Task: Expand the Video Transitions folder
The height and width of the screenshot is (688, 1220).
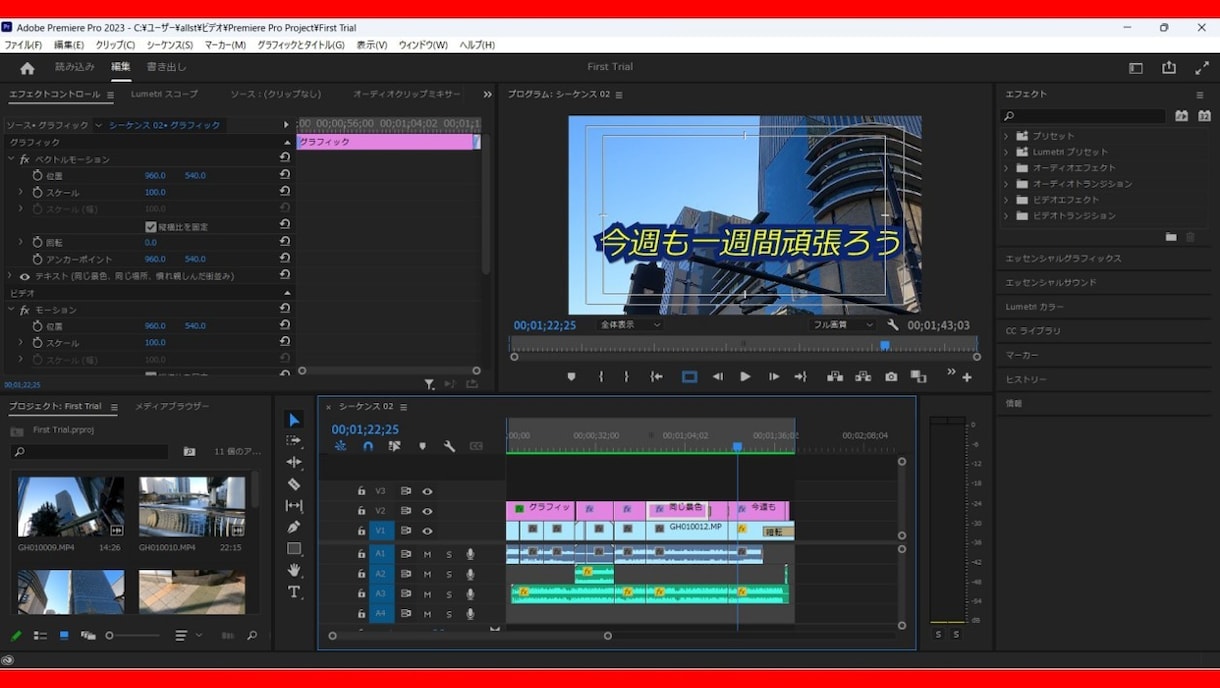Action: (1006, 216)
